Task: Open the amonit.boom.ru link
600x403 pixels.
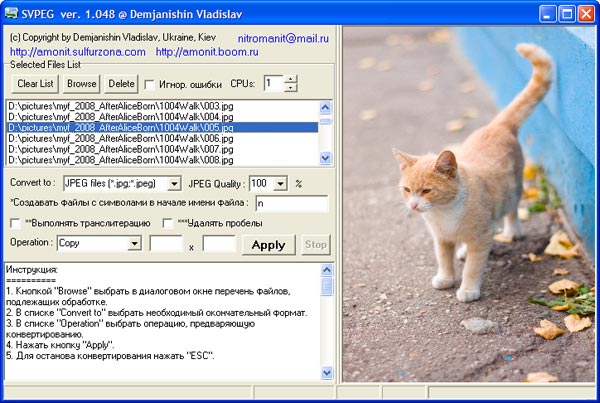Action: 207,52
